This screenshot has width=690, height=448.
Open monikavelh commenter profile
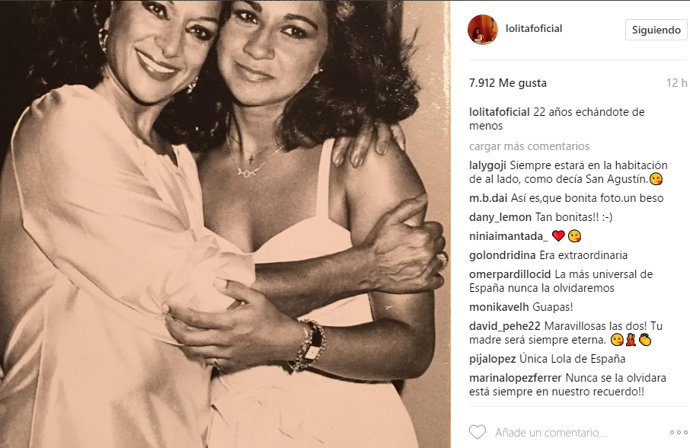[499, 307]
